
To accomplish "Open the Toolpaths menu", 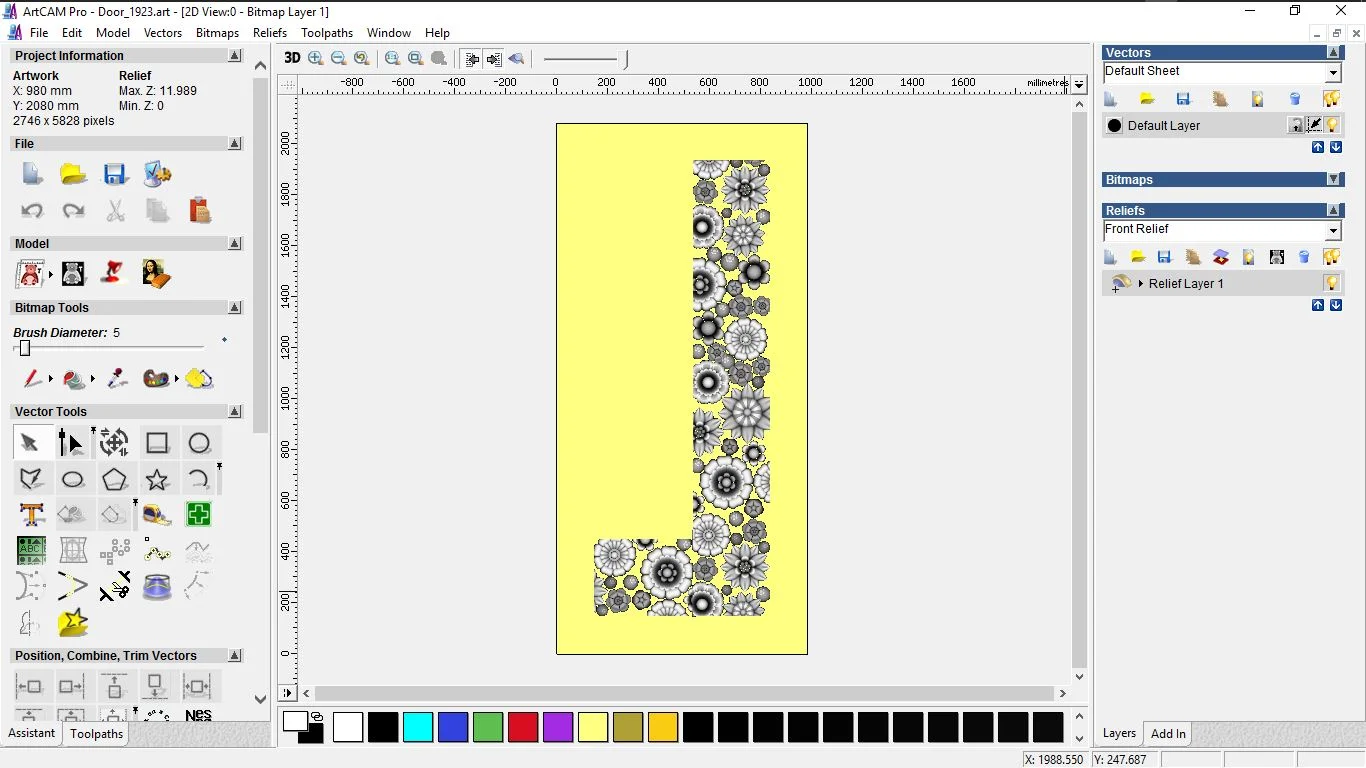I will 327,33.
